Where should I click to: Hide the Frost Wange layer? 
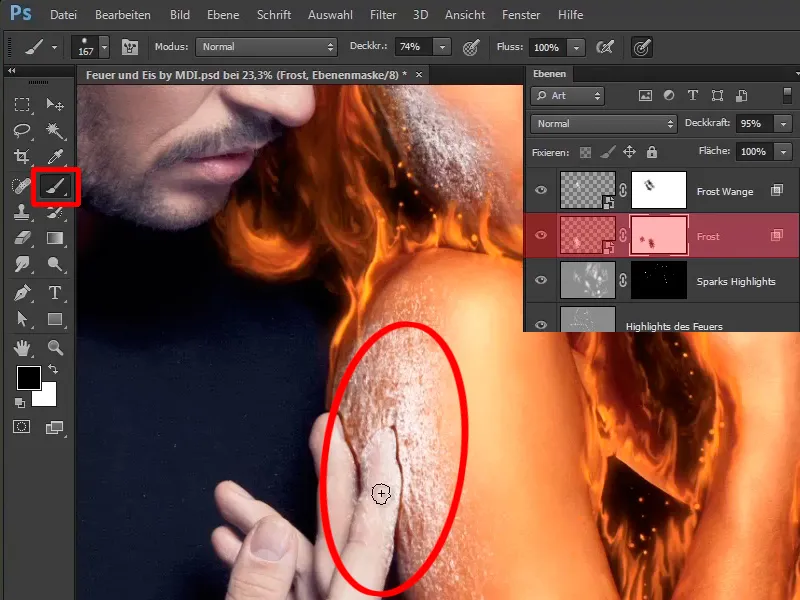point(541,190)
